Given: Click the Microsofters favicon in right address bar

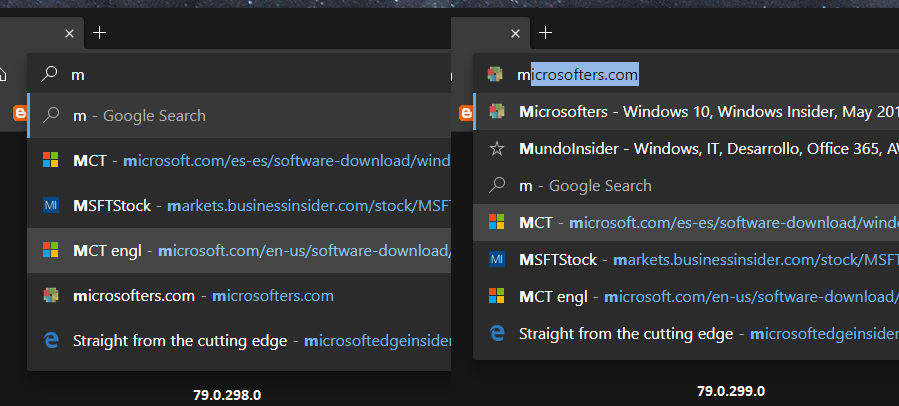Looking at the screenshot, I should [x=495, y=74].
